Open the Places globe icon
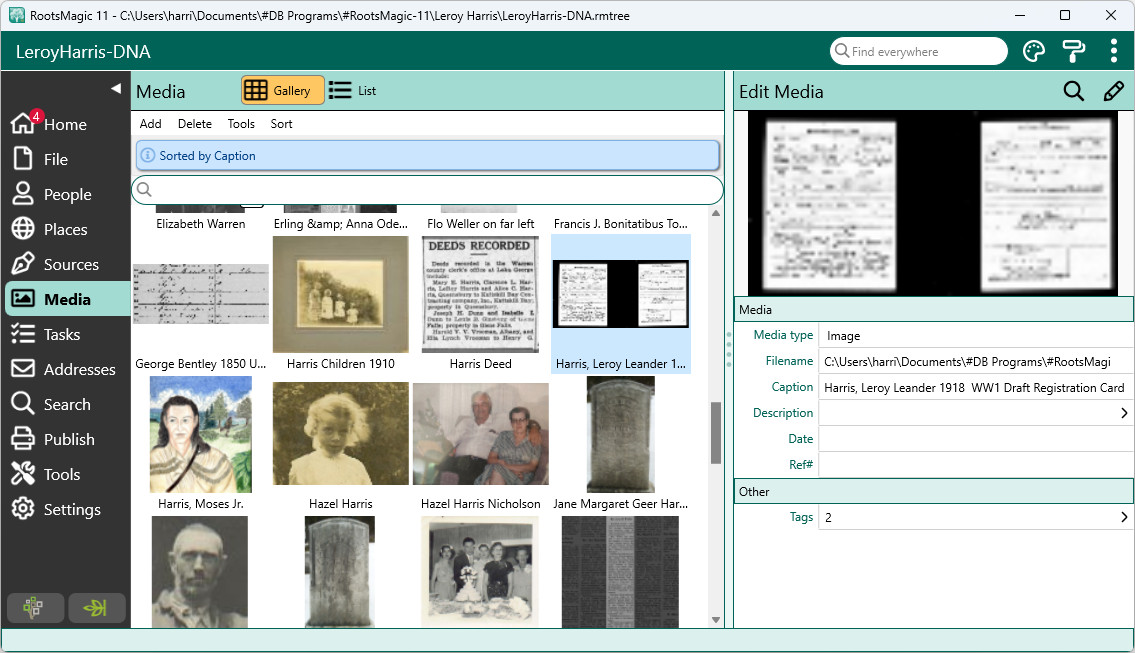1135x653 pixels. (23, 229)
